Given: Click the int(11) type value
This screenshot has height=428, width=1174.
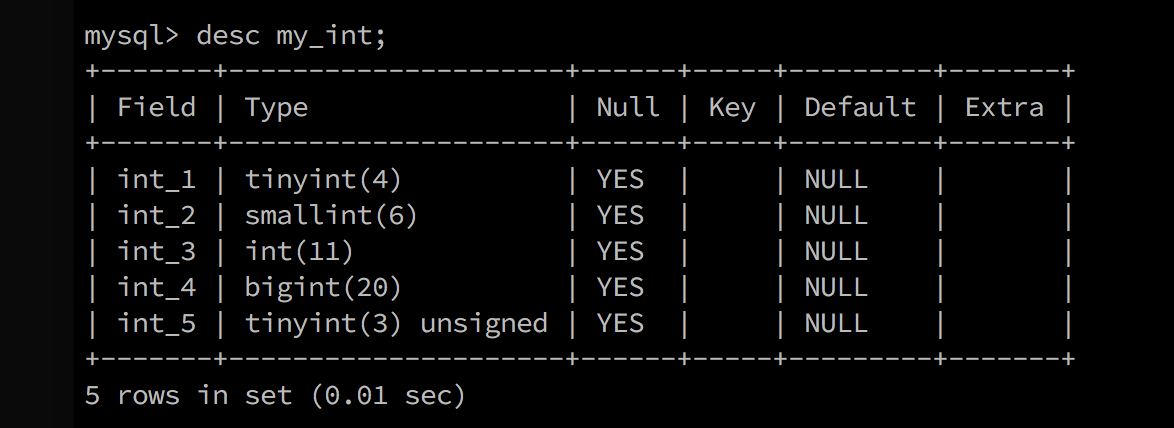Looking at the screenshot, I should 299,251.
